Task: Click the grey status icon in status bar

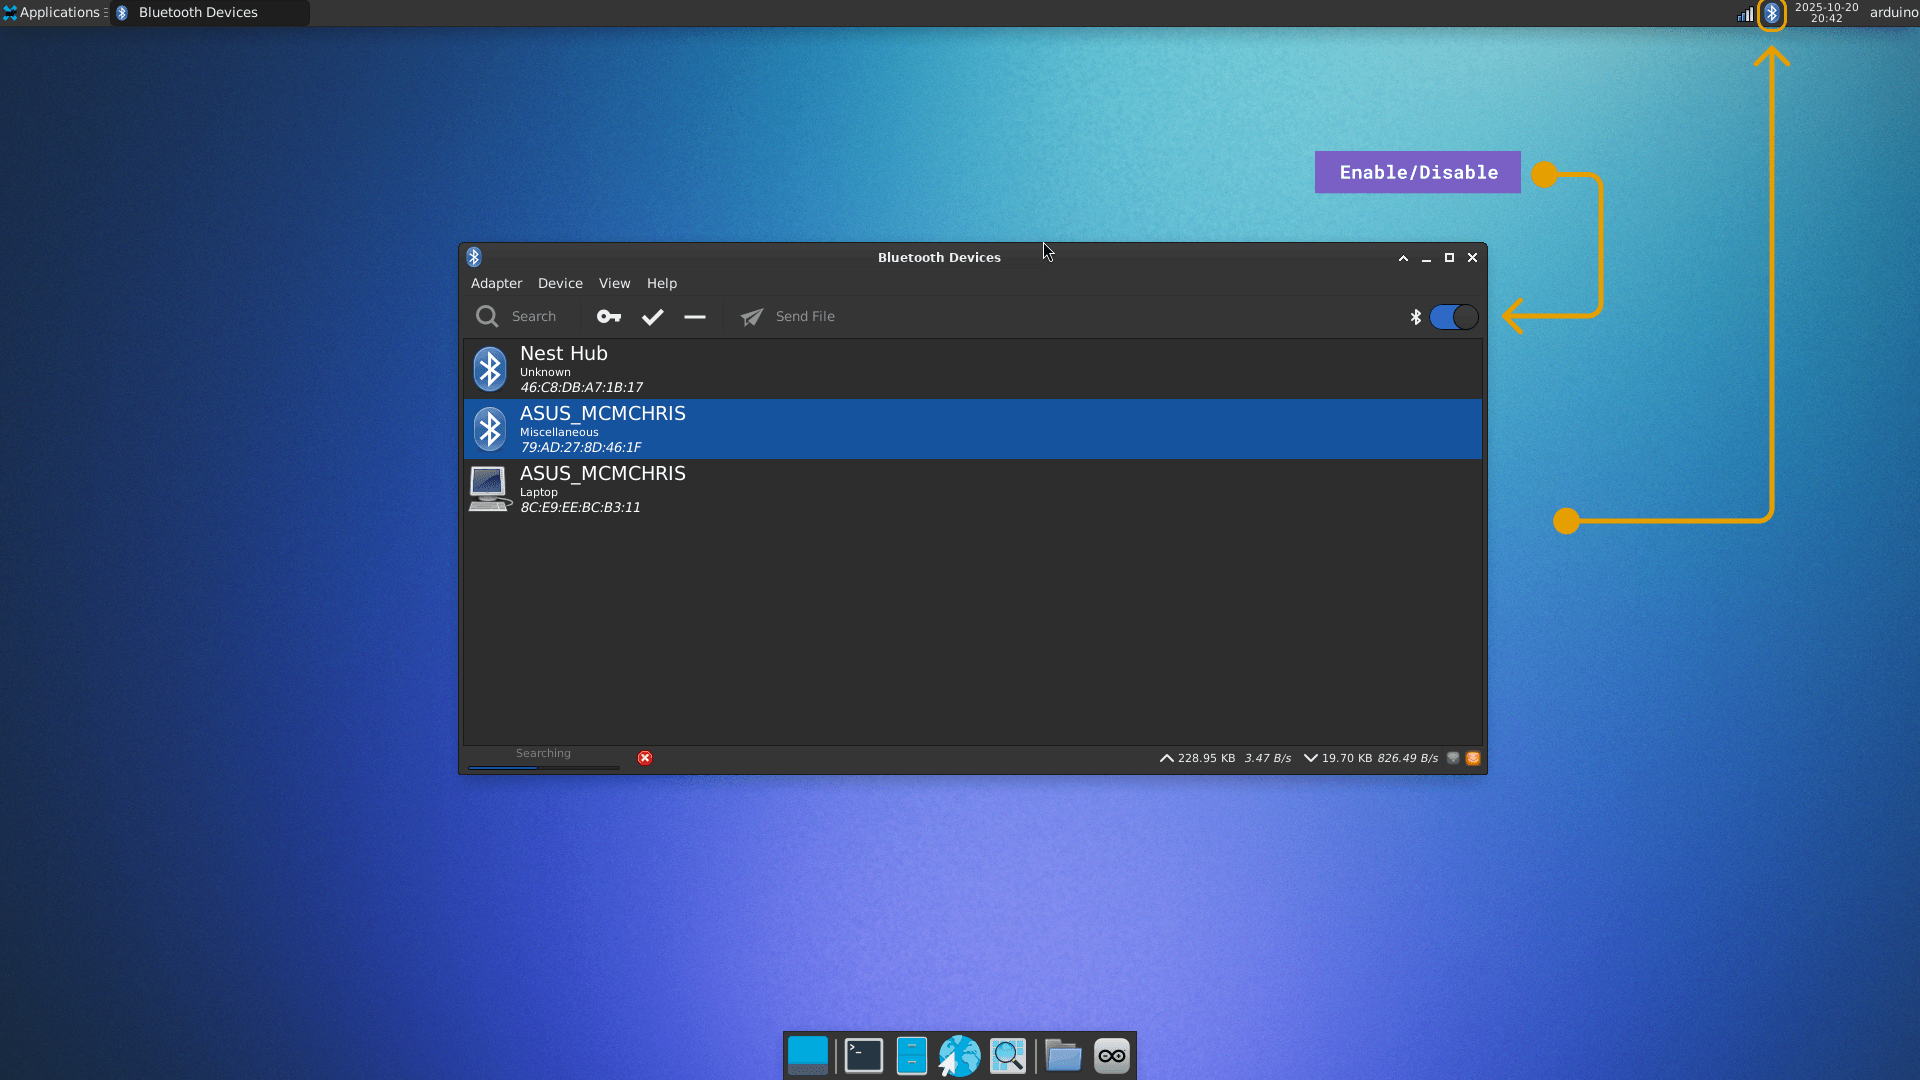Action: [1454, 759]
